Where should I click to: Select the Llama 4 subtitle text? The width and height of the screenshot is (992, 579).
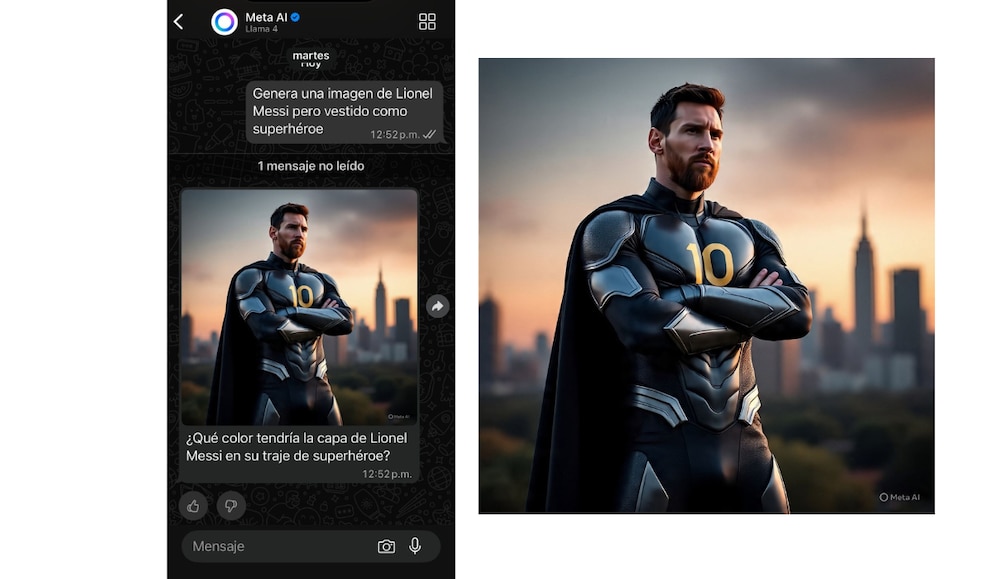pyautogui.click(x=261, y=29)
